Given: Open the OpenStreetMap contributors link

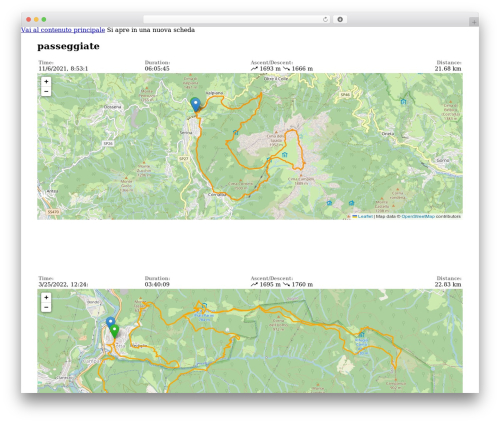Looking at the screenshot, I should click(x=418, y=216).
